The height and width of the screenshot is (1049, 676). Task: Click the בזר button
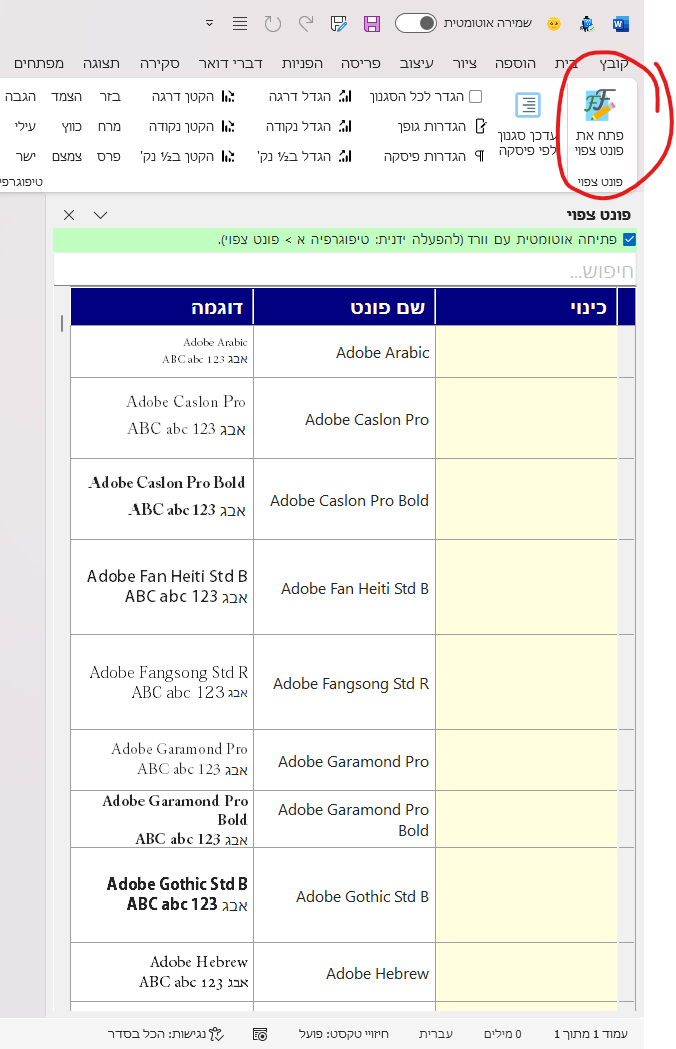click(x=110, y=96)
